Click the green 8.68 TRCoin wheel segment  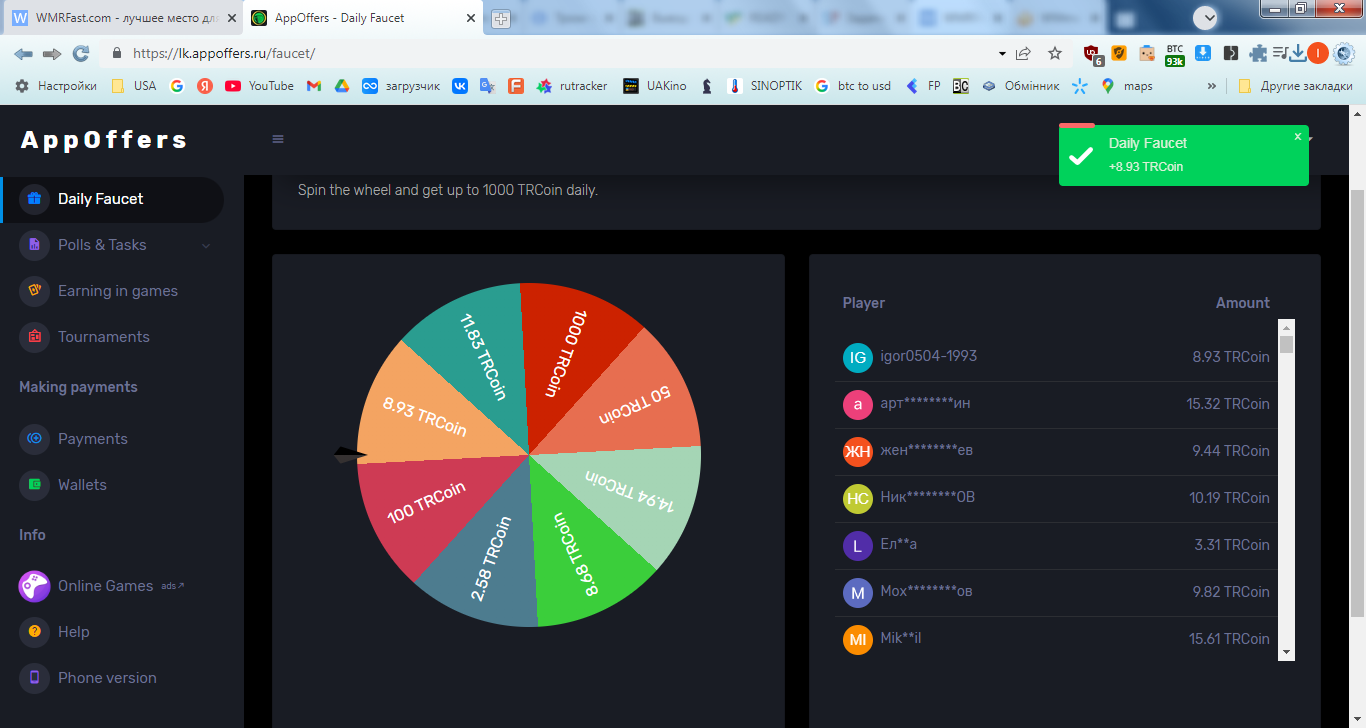point(582,555)
